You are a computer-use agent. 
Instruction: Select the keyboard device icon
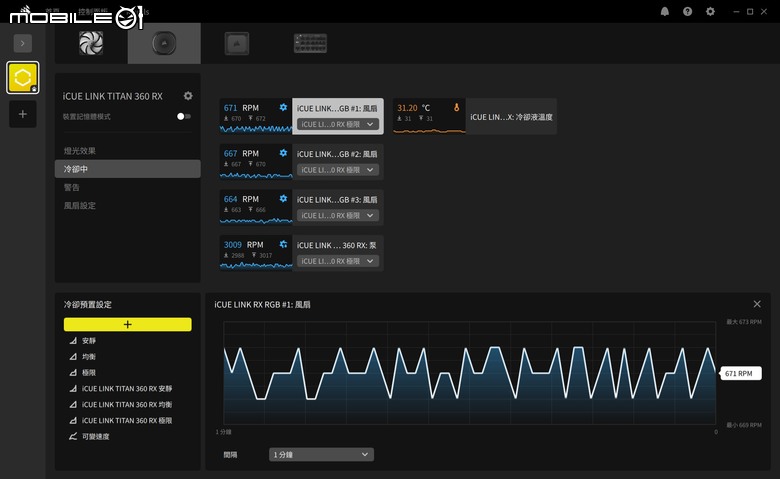(310, 43)
